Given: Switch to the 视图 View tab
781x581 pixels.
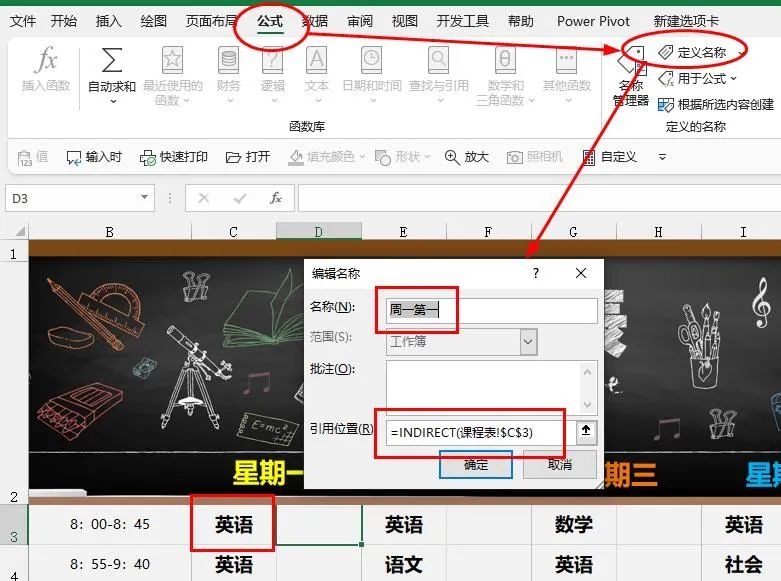Looking at the screenshot, I should (x=404, y=21).
